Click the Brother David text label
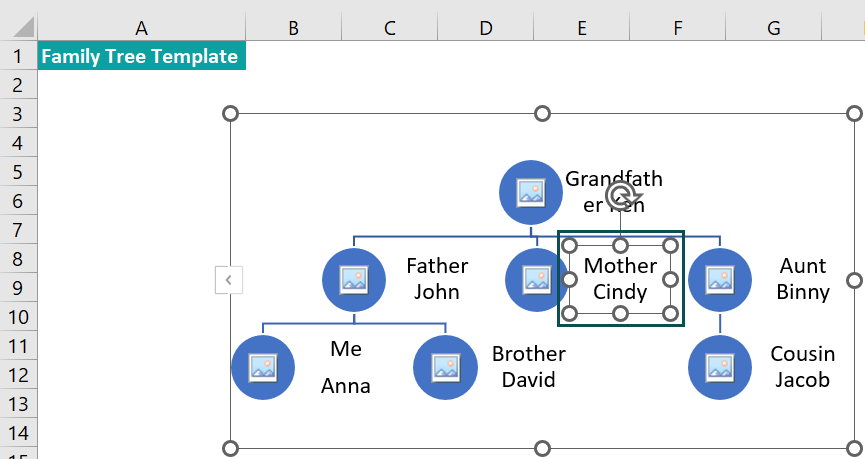 pyautogui.click(x=528, y=366)
